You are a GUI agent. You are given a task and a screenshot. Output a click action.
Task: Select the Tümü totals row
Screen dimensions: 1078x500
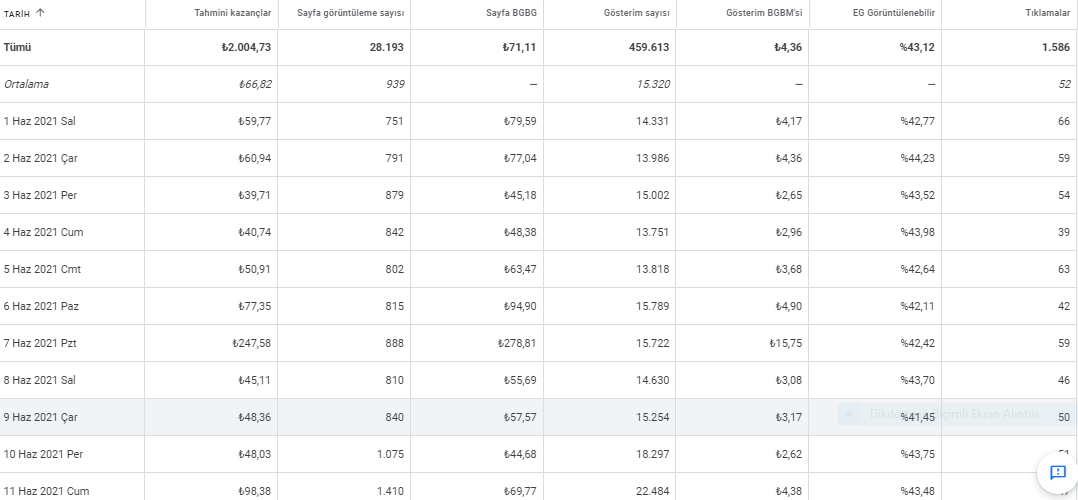click(539, 47)
